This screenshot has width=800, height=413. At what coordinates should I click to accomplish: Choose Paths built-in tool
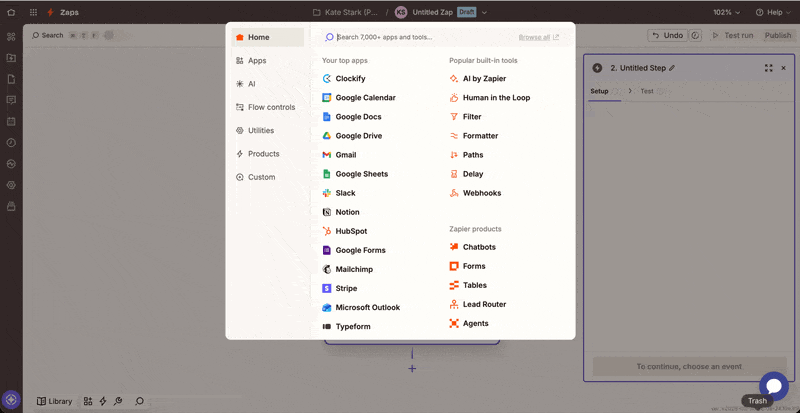click(x=472, y=155)
